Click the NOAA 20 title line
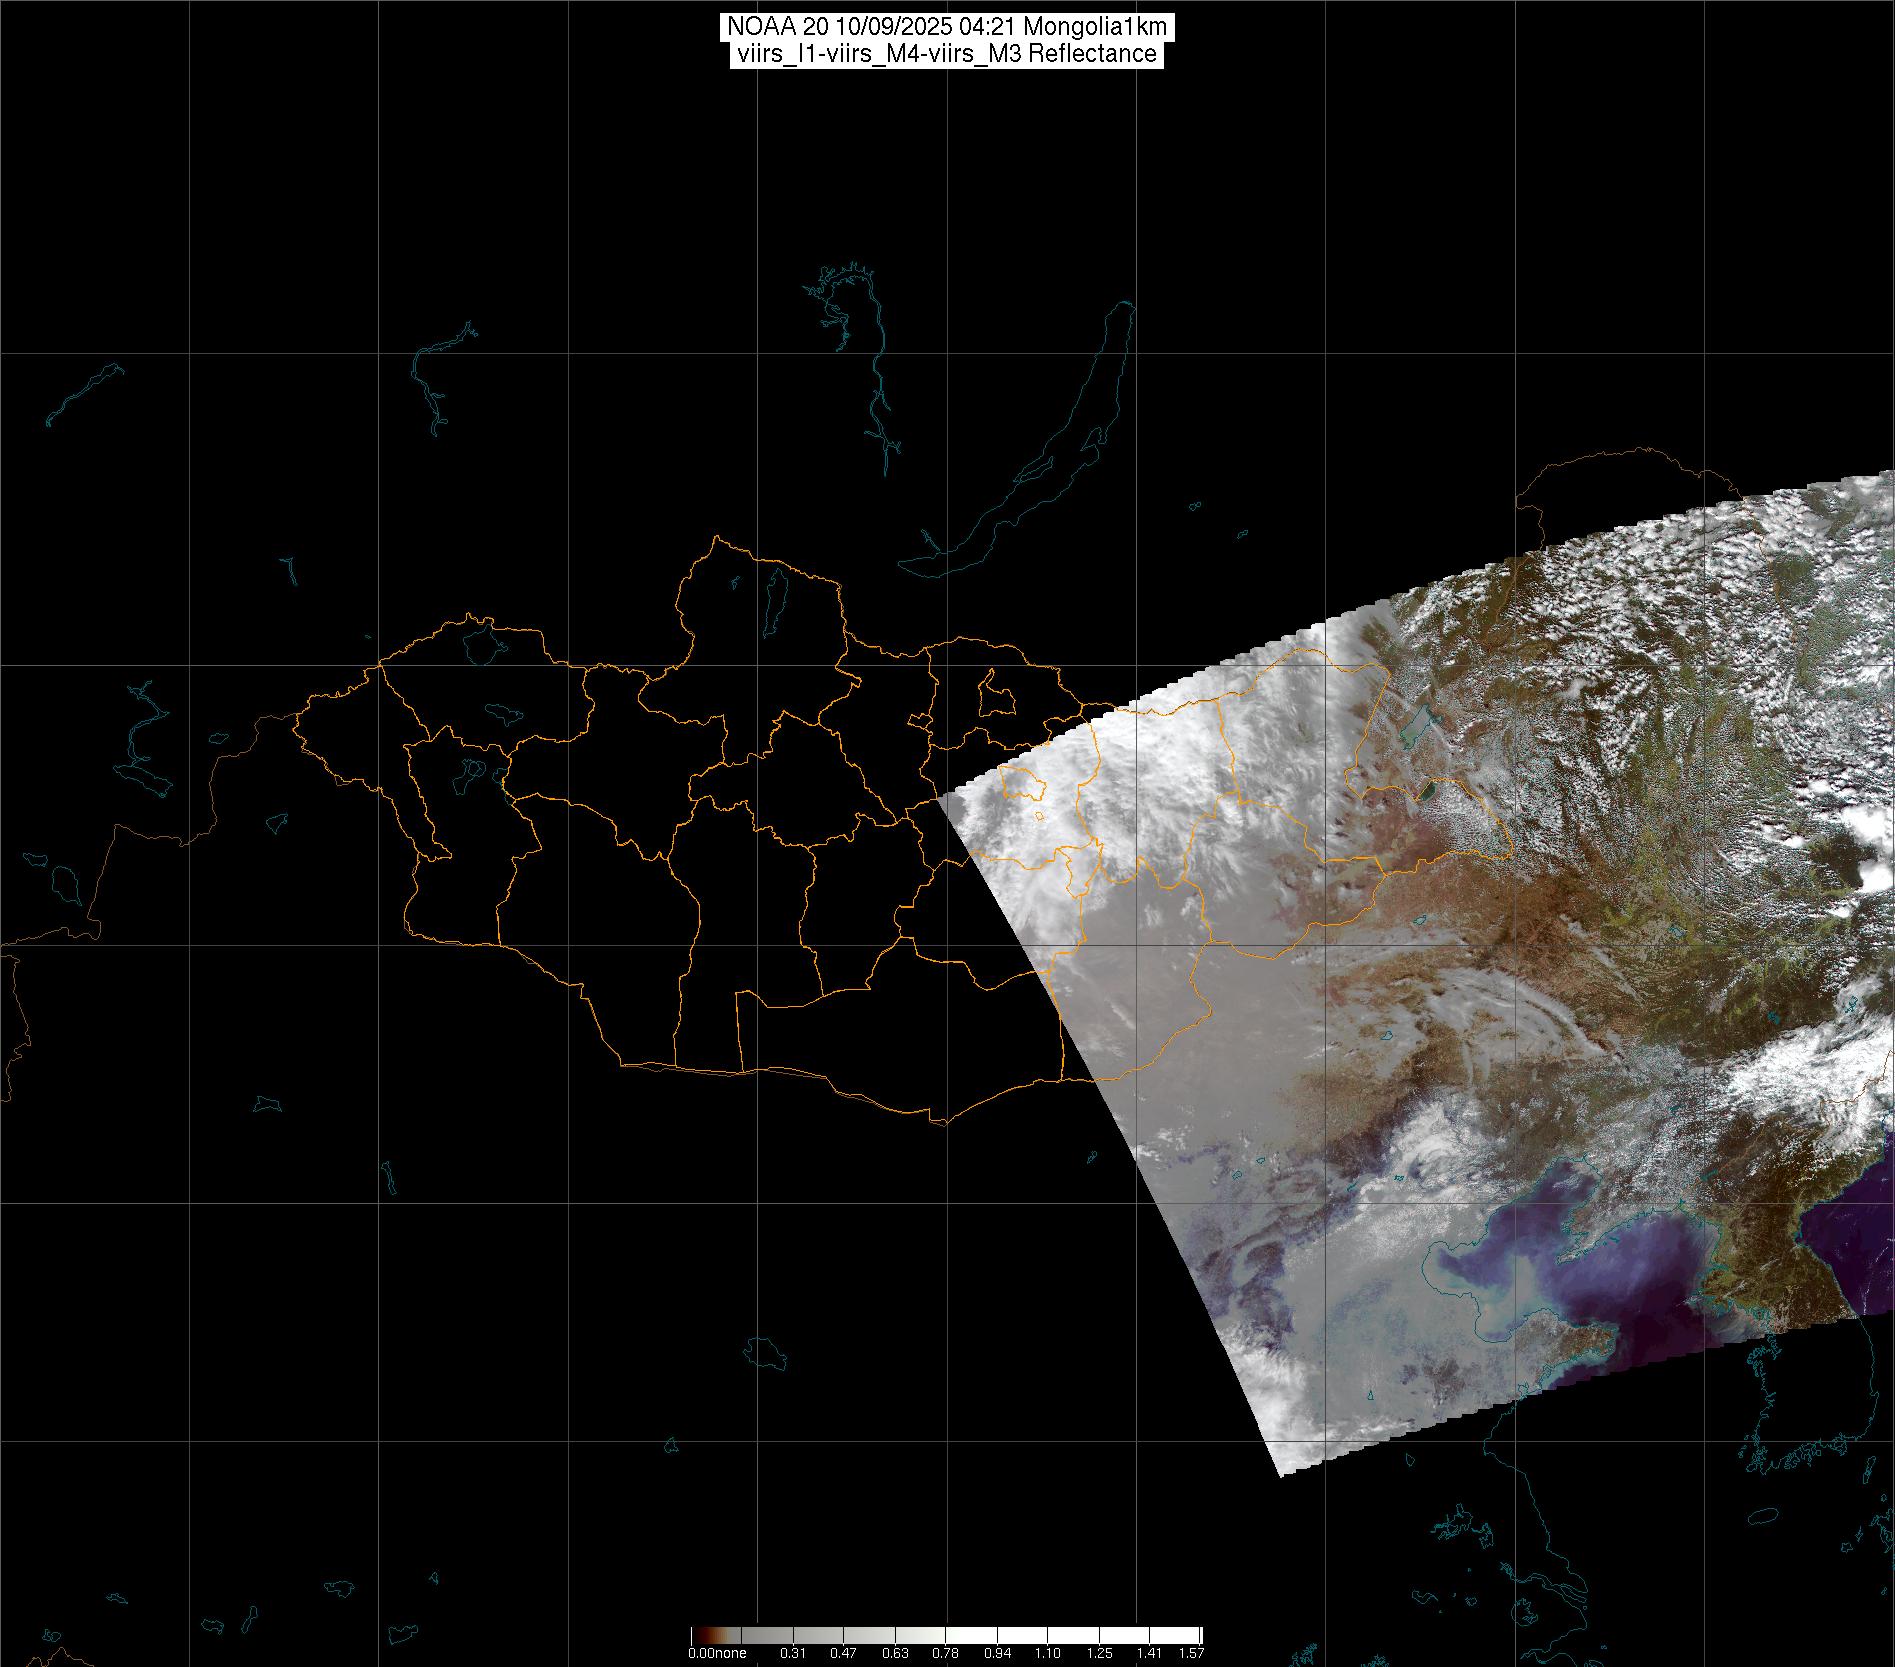Image resolution: width=1895 pixels, height=1667 pixels. [946, 27]
